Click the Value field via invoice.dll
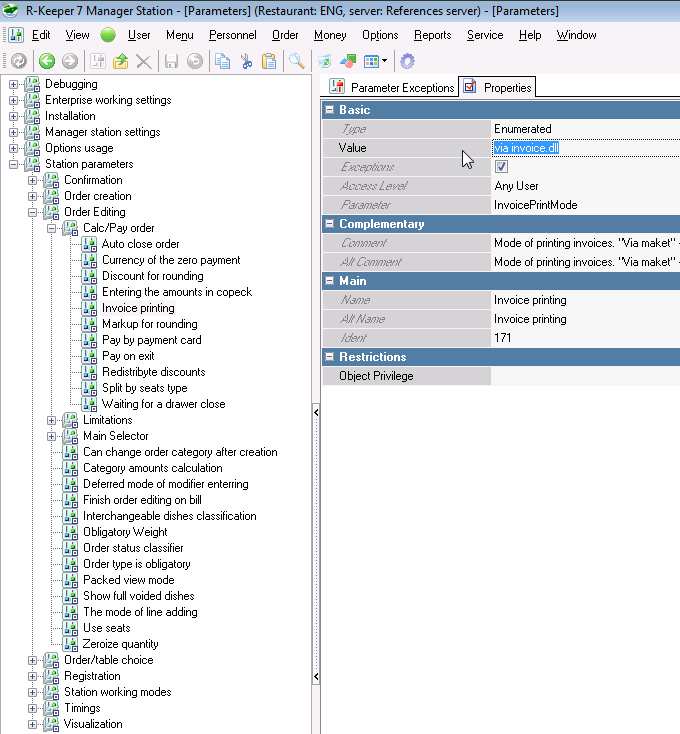 tap(585, 148)
